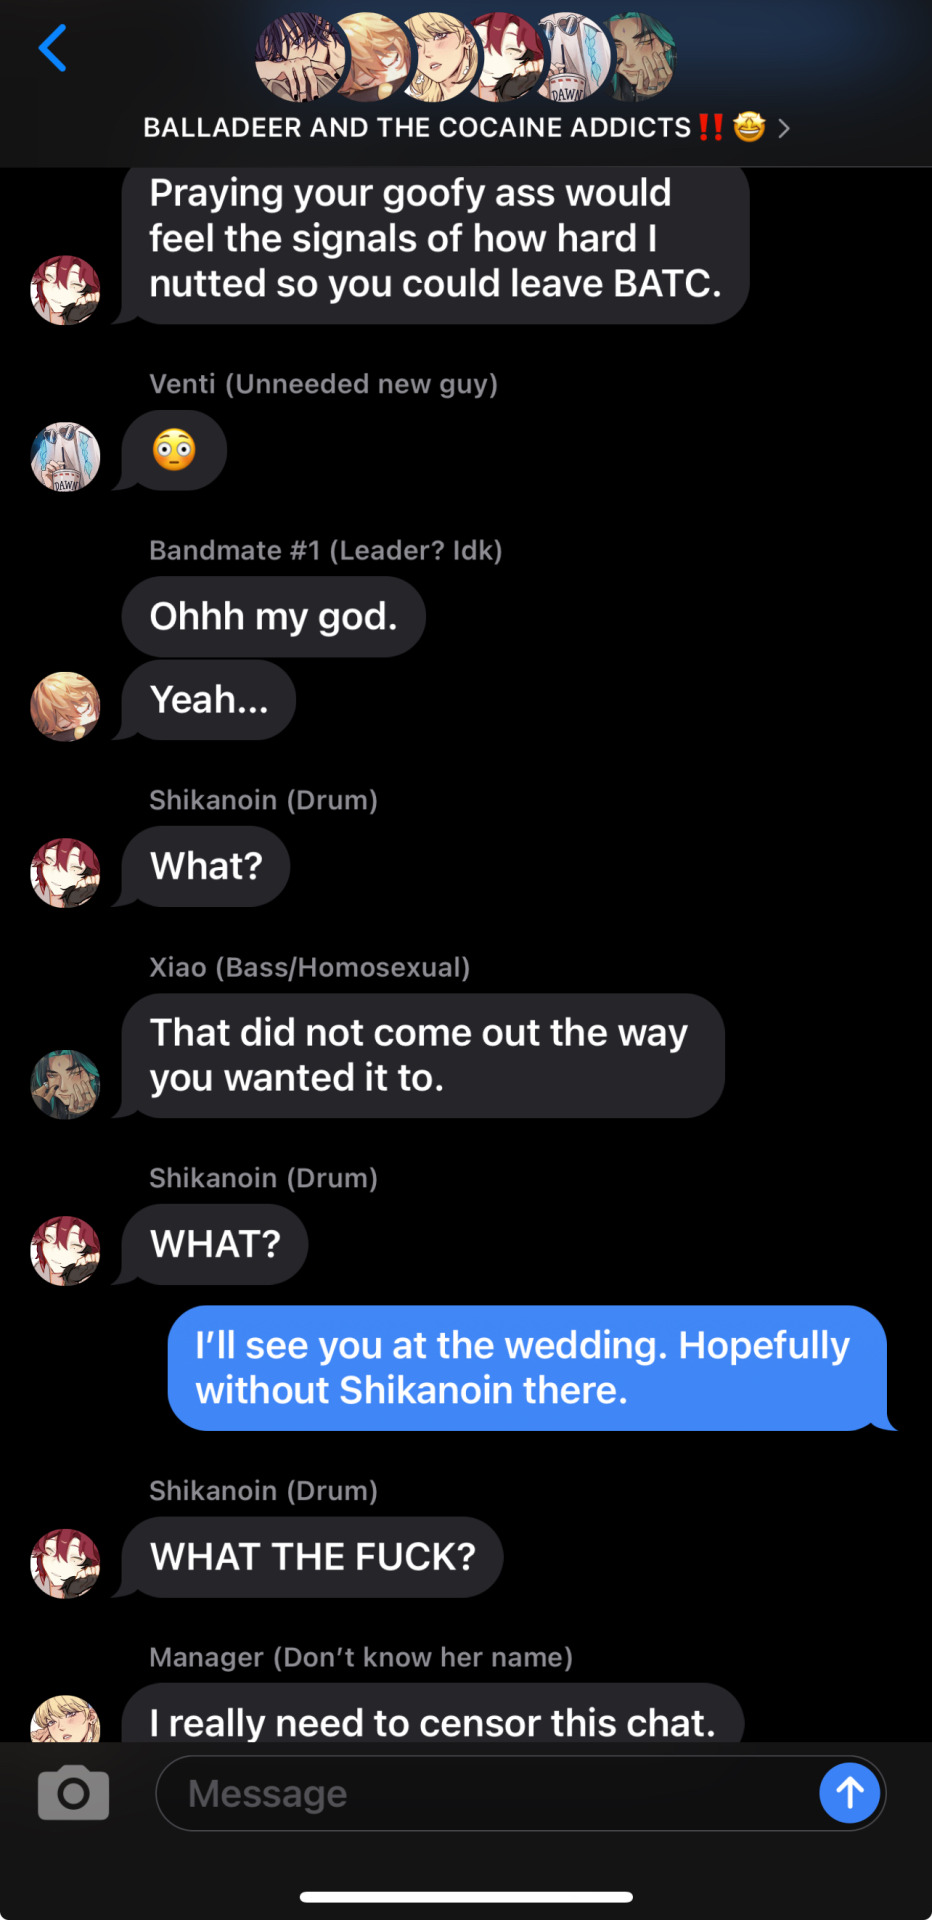Tap the blue back arrow
This screenshot has height=1920, width=932.
(x=52, y=48)
